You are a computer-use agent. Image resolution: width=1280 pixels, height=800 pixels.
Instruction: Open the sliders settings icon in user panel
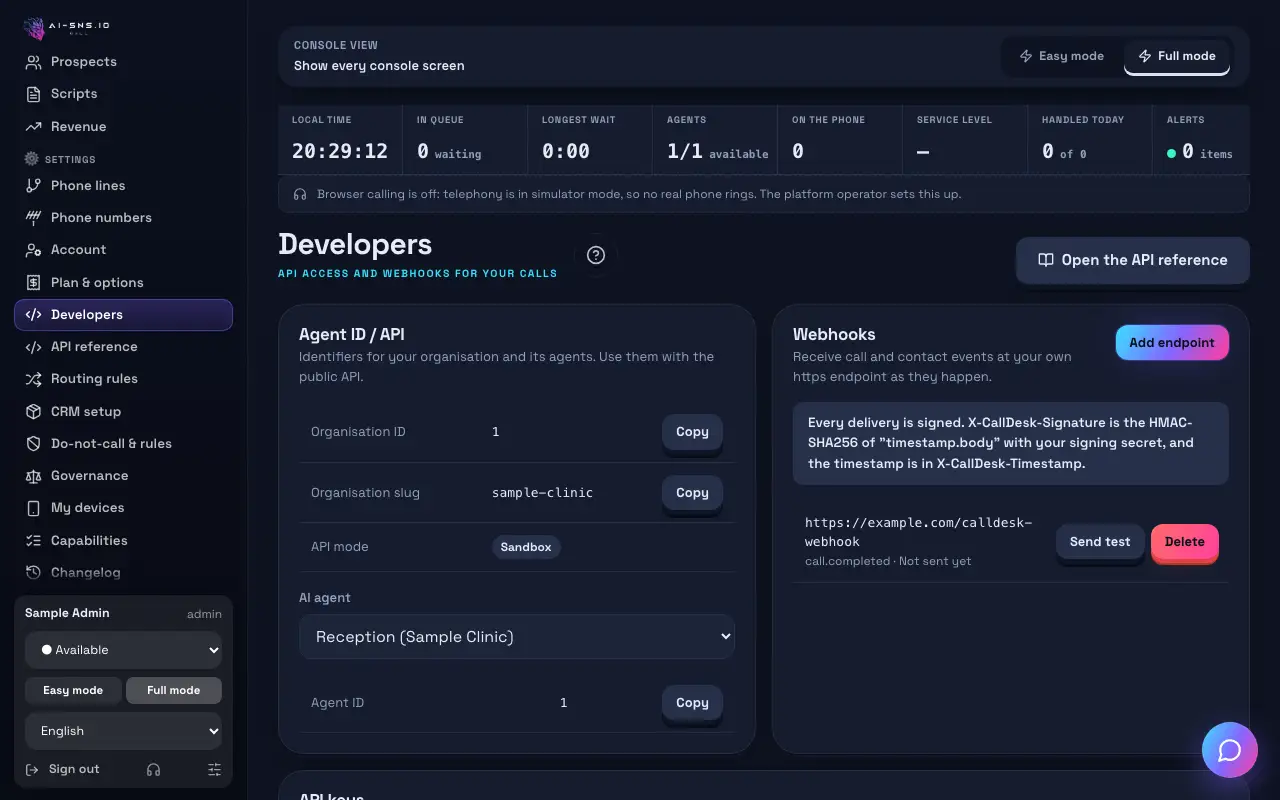[x=214, y=769]
